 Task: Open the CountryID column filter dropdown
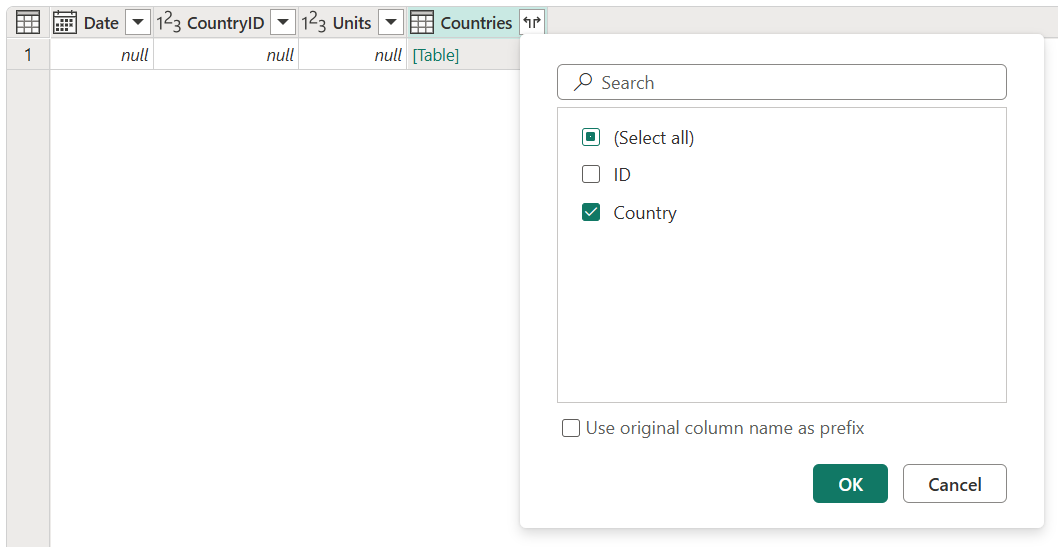click(283, 23)
